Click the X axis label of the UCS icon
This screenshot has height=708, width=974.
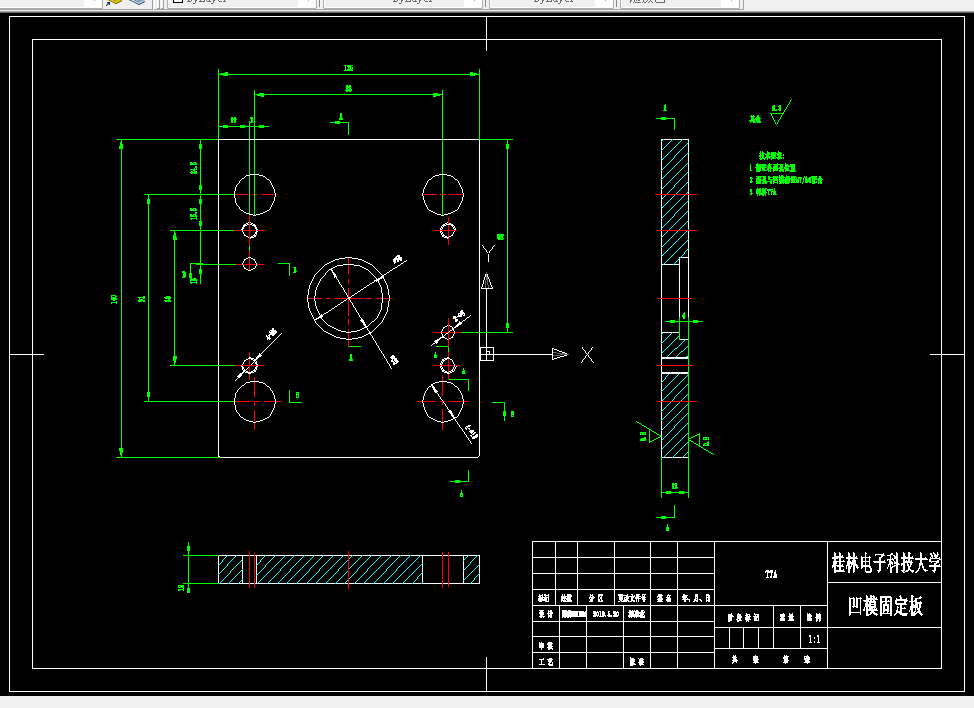[587, 355]
